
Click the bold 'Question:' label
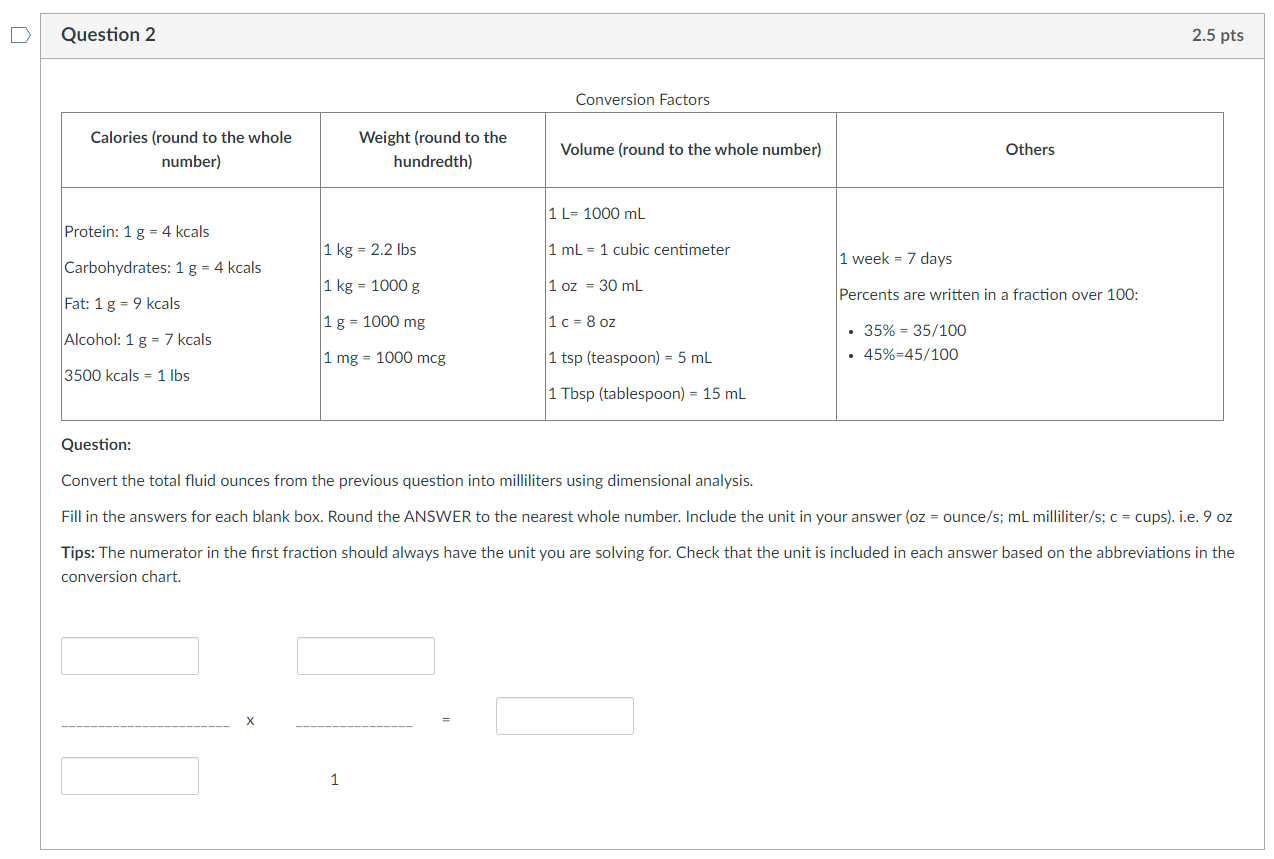coord(96,445)
